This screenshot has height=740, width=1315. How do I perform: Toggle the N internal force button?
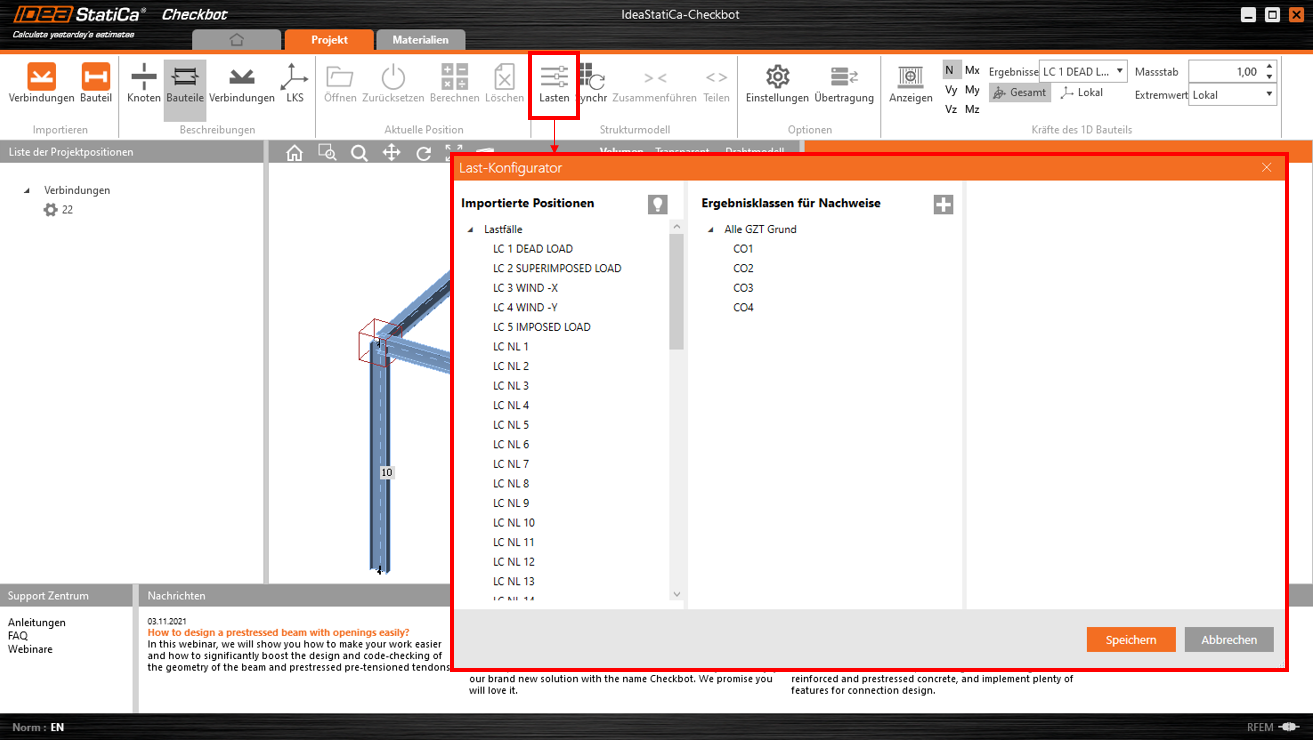click(950, 70)
